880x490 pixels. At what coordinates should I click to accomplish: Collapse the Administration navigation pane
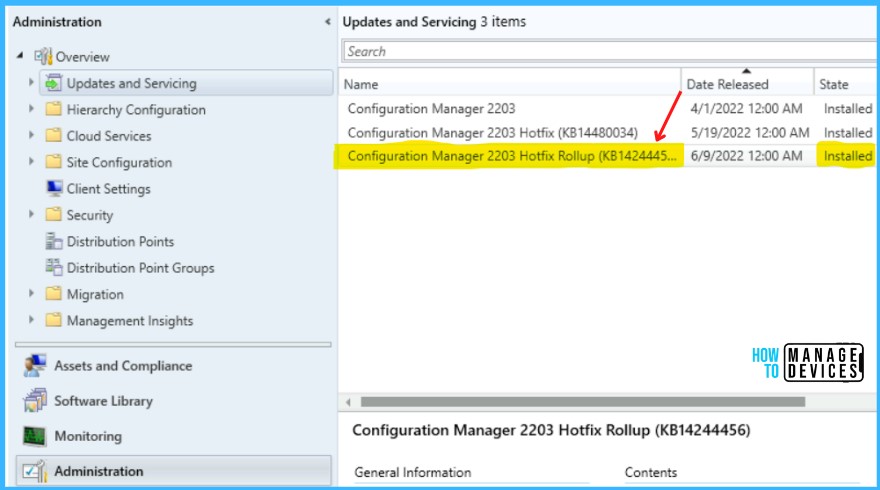pos(327,22)
